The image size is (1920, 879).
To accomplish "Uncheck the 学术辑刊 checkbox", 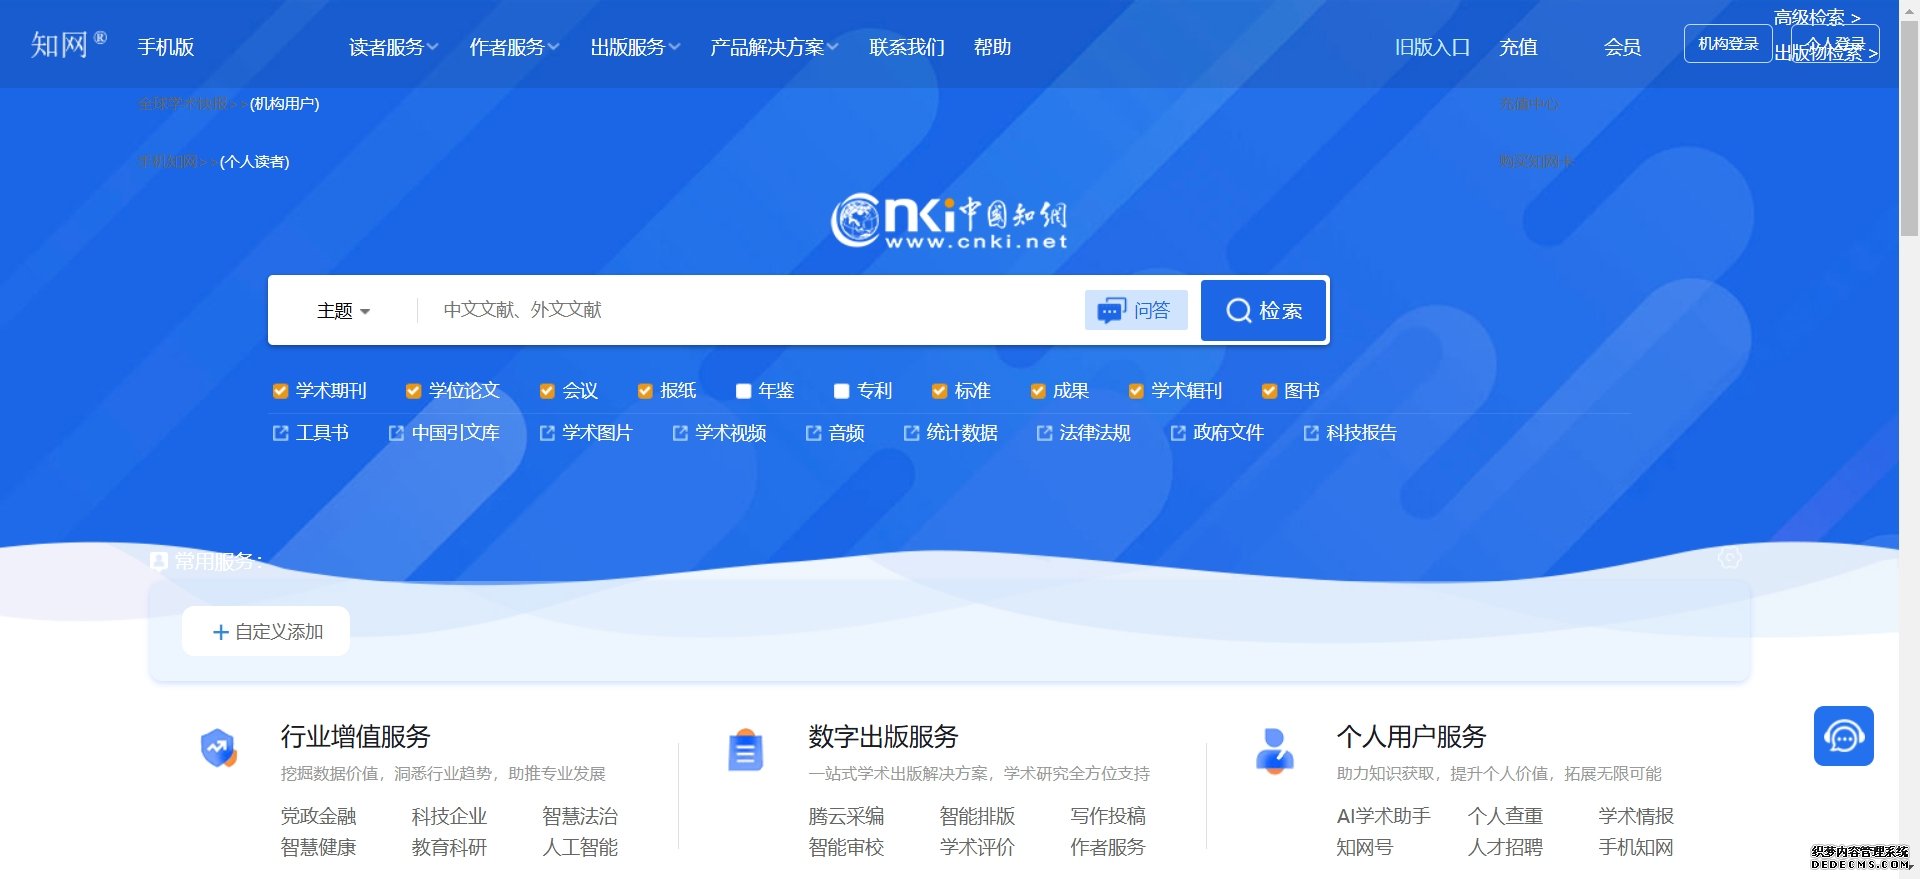I will click(x=1136, y=391).
